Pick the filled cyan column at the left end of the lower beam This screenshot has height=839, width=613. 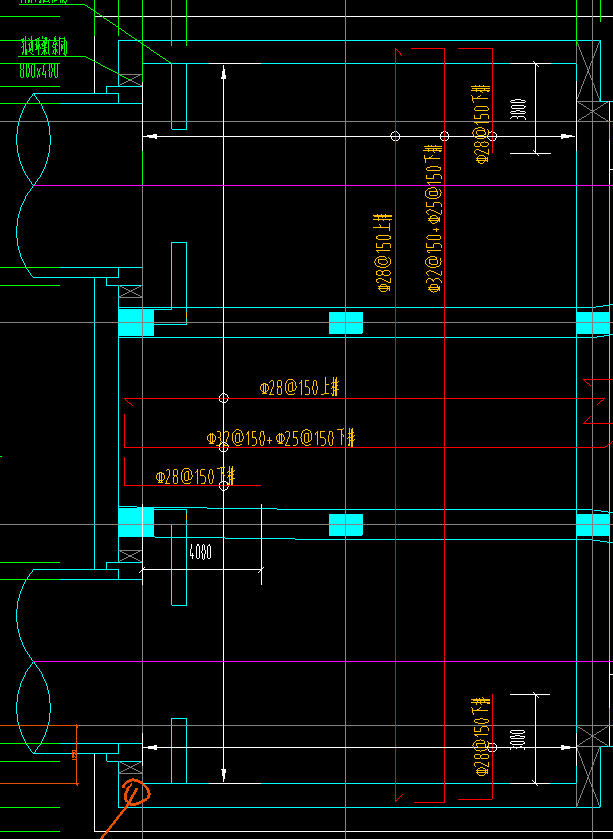tap(136, 522)
